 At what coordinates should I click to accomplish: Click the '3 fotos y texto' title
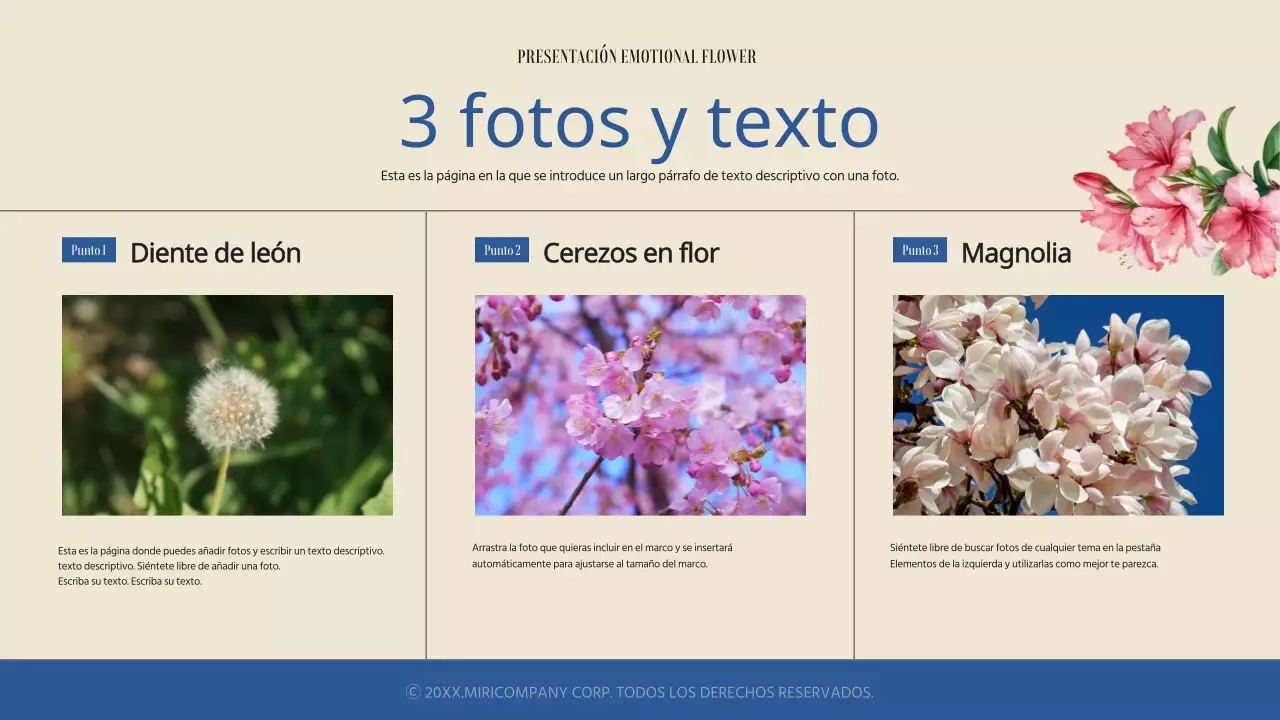(x=639, y=122)
